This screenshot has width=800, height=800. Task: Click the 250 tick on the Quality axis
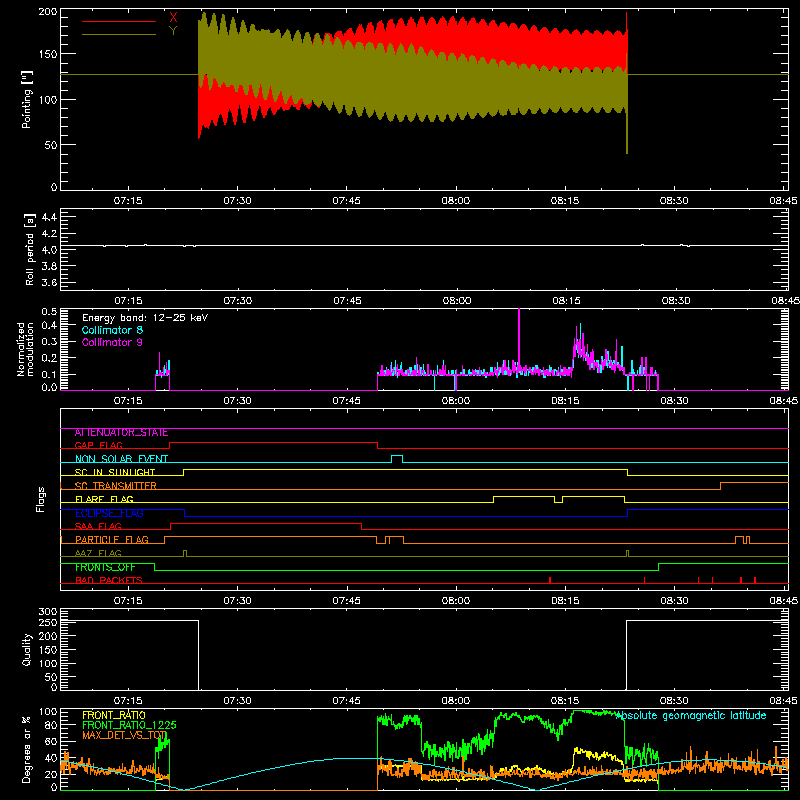pyautogui.click(x=47, y=622)
